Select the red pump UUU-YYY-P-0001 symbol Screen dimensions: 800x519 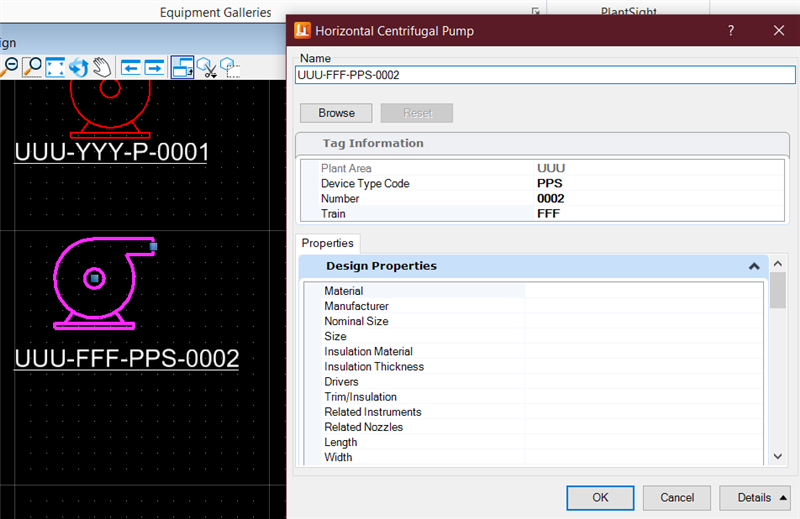point(110,110)
